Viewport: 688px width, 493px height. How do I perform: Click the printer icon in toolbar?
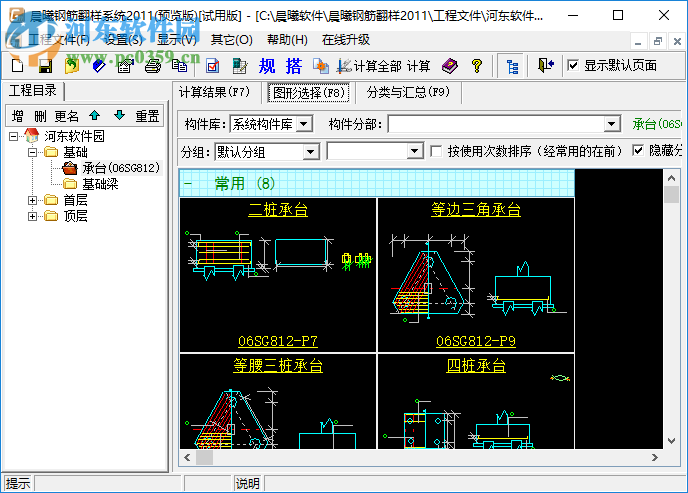point(152,66)
